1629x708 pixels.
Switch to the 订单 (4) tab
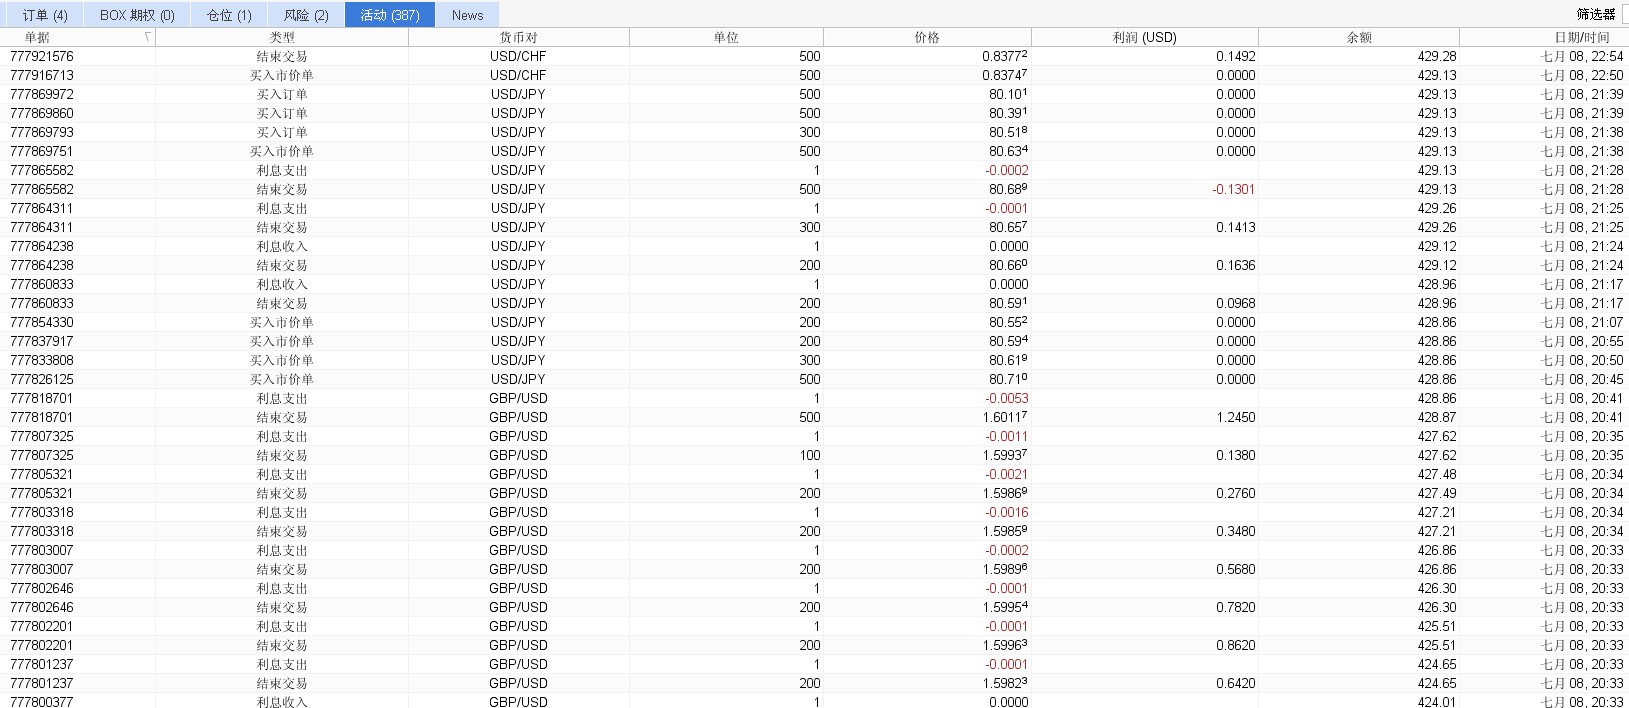point(45,15)
